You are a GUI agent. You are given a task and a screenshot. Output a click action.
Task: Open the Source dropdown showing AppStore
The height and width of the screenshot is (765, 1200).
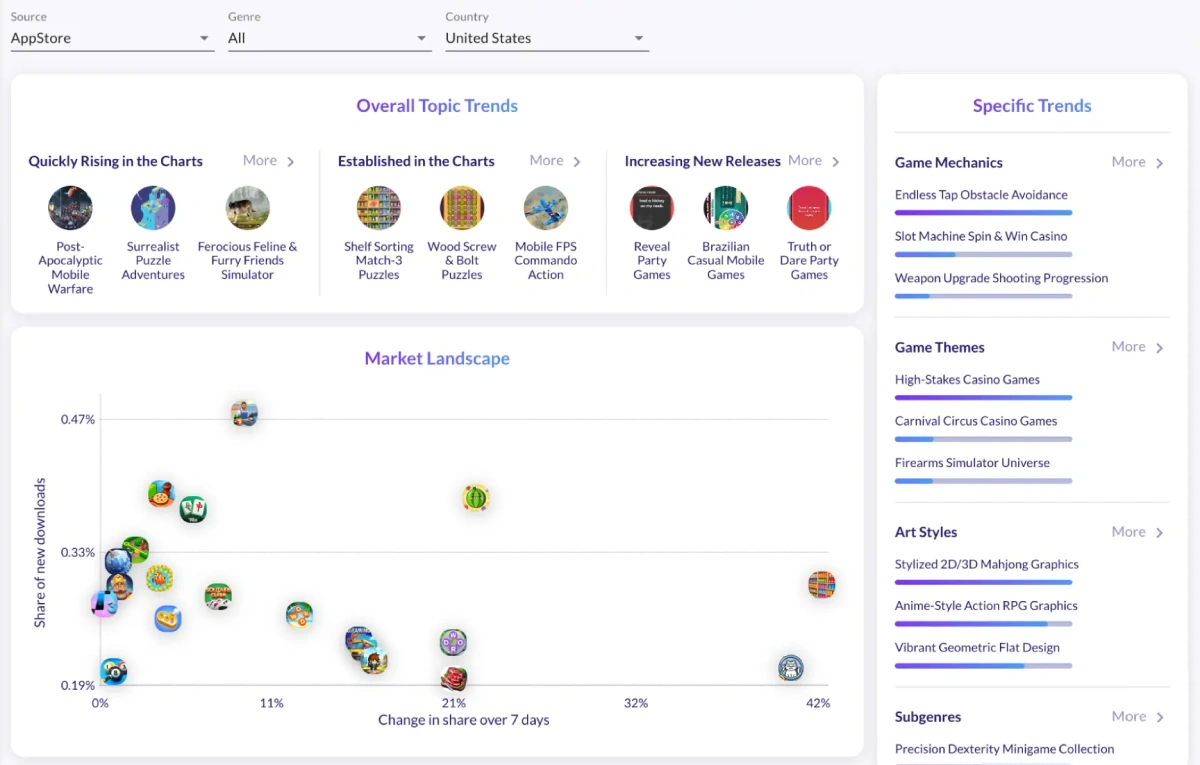[x=111, y=38]
